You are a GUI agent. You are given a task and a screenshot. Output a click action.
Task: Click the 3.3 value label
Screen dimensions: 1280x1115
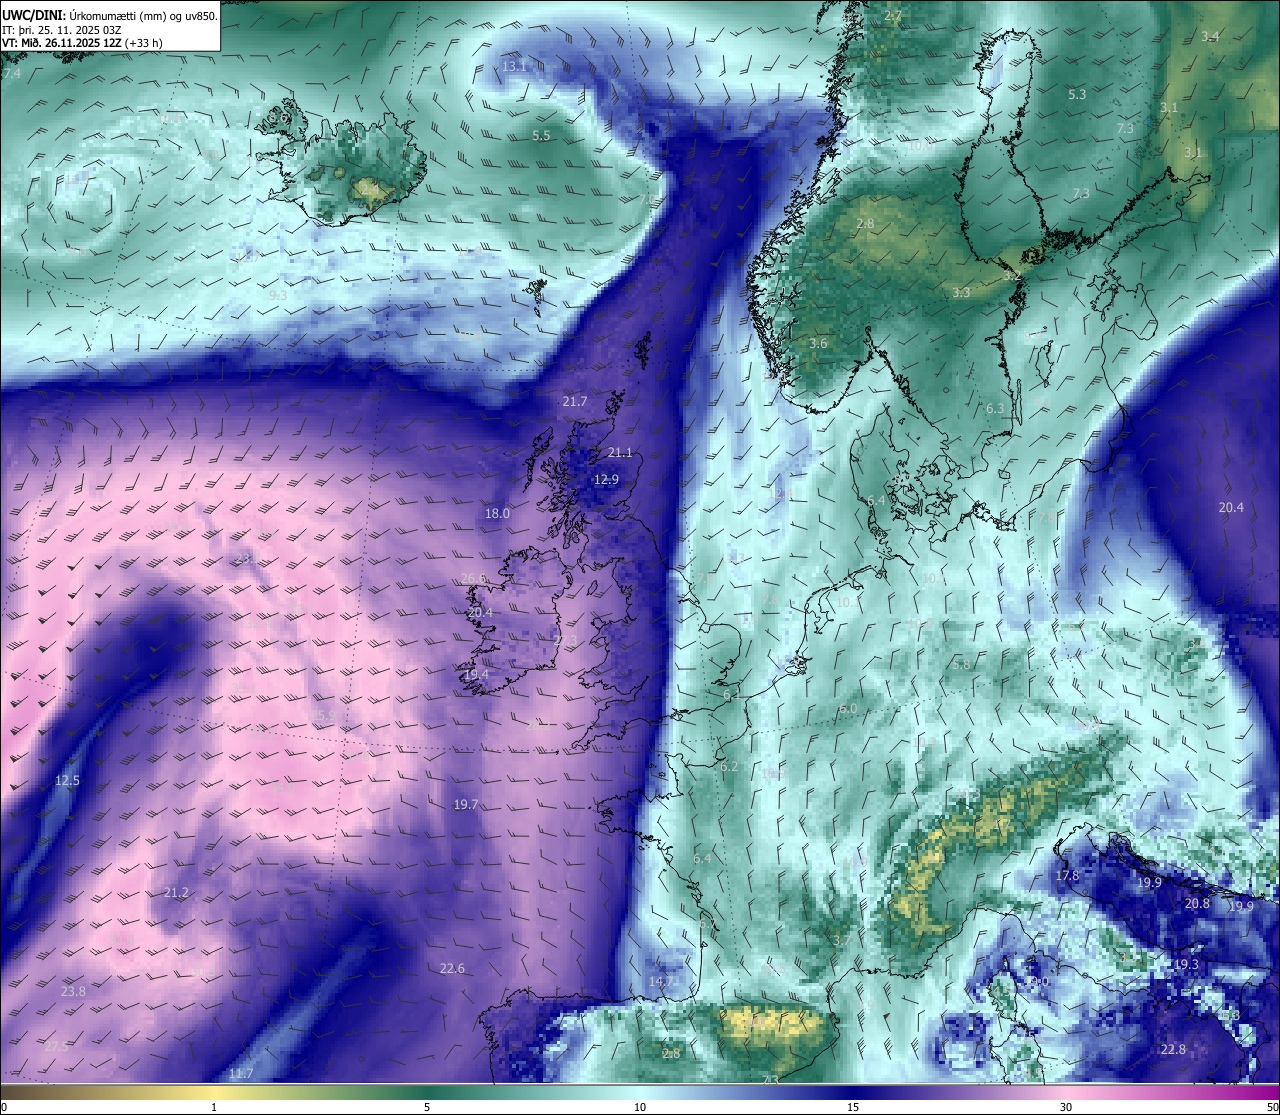[961, 292]
